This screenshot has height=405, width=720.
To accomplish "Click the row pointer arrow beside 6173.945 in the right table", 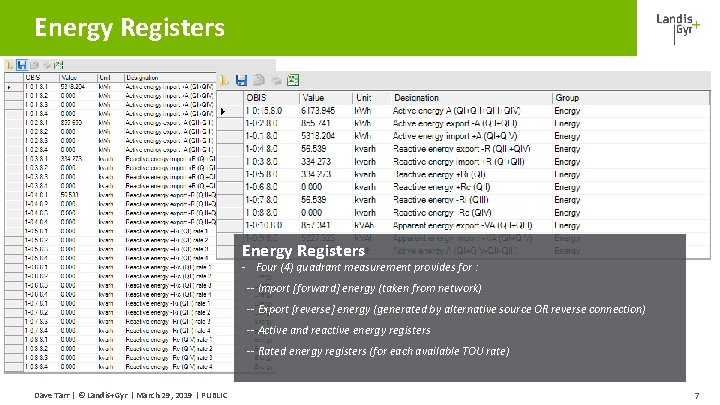I will [223, 111].
